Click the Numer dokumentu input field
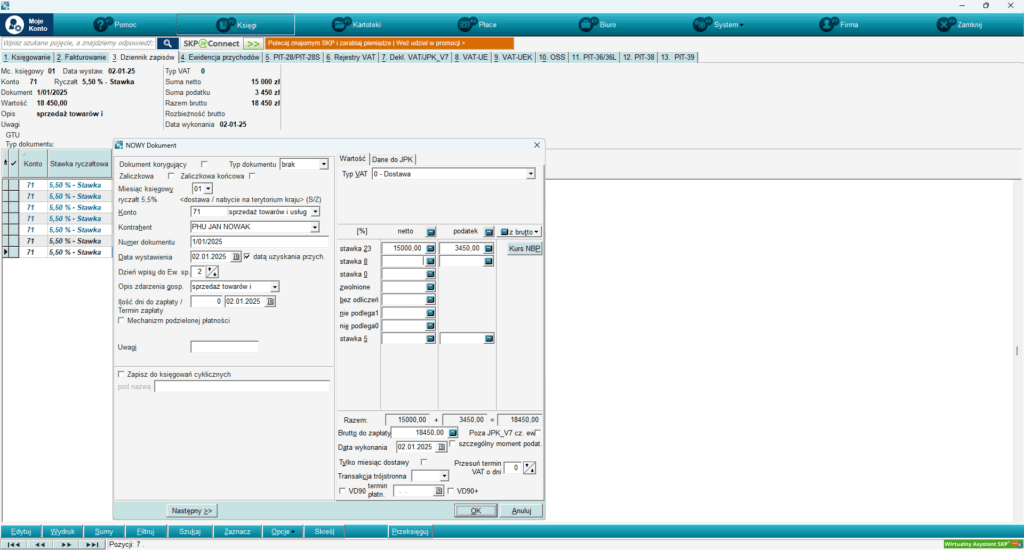1024x550 pixels. click(259, 242)
